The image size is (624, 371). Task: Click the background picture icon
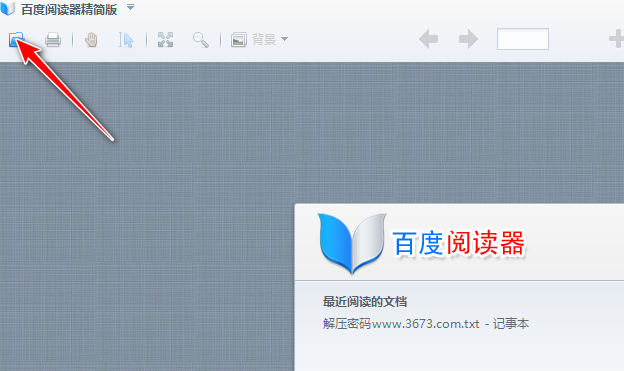pyautogui.click(x=239, y=39)
